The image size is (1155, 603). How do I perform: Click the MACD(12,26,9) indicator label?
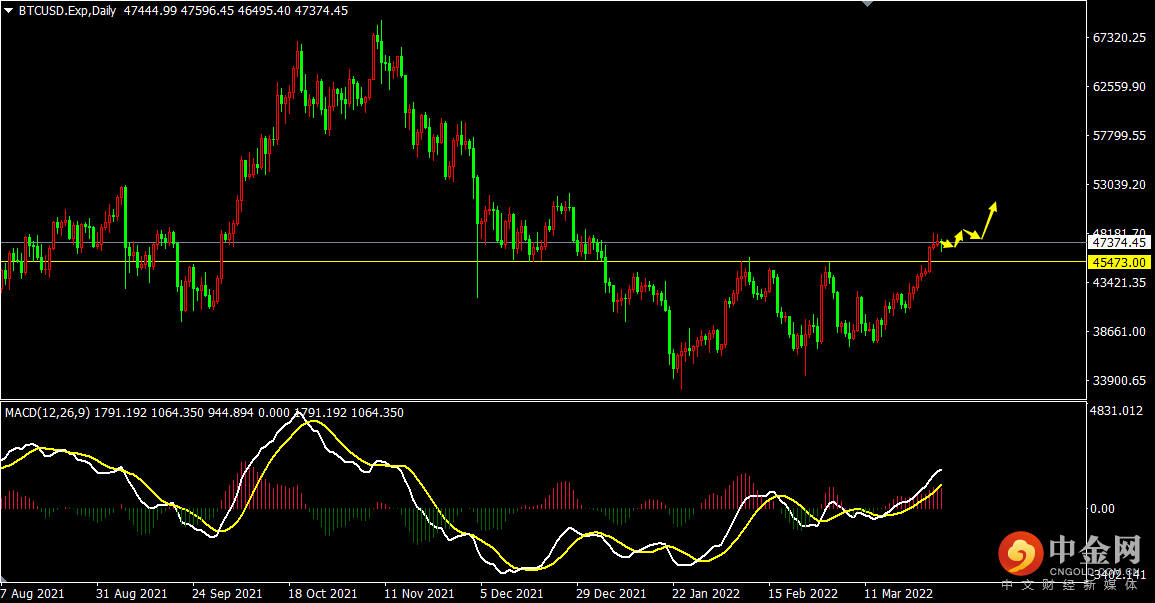[47, 412]
